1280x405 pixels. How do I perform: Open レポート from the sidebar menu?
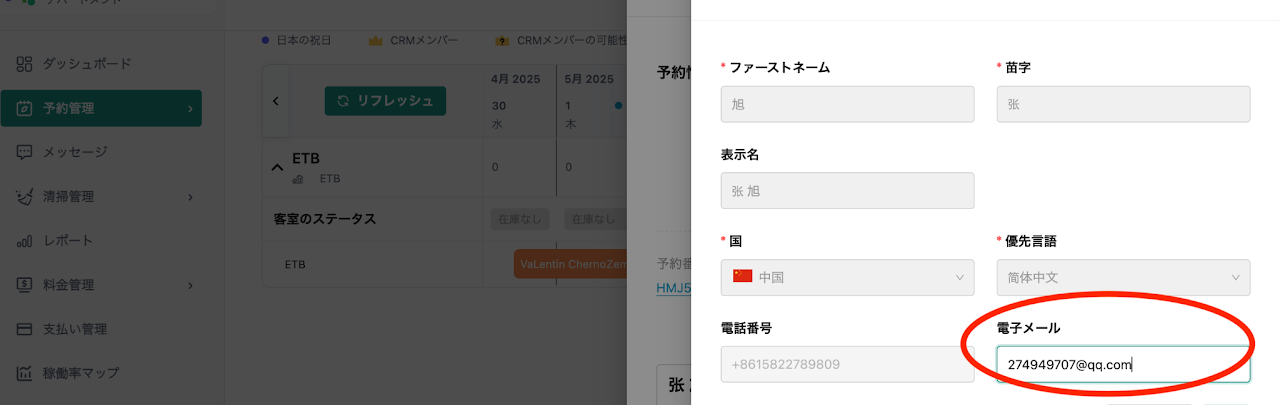point(67,241)
